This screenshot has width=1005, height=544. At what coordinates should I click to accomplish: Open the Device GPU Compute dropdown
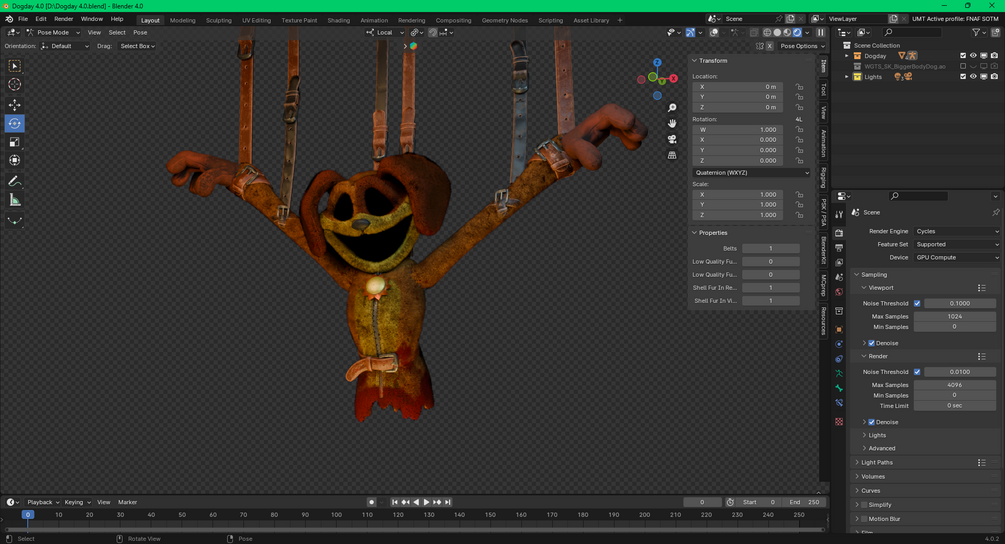coord(957,258)
